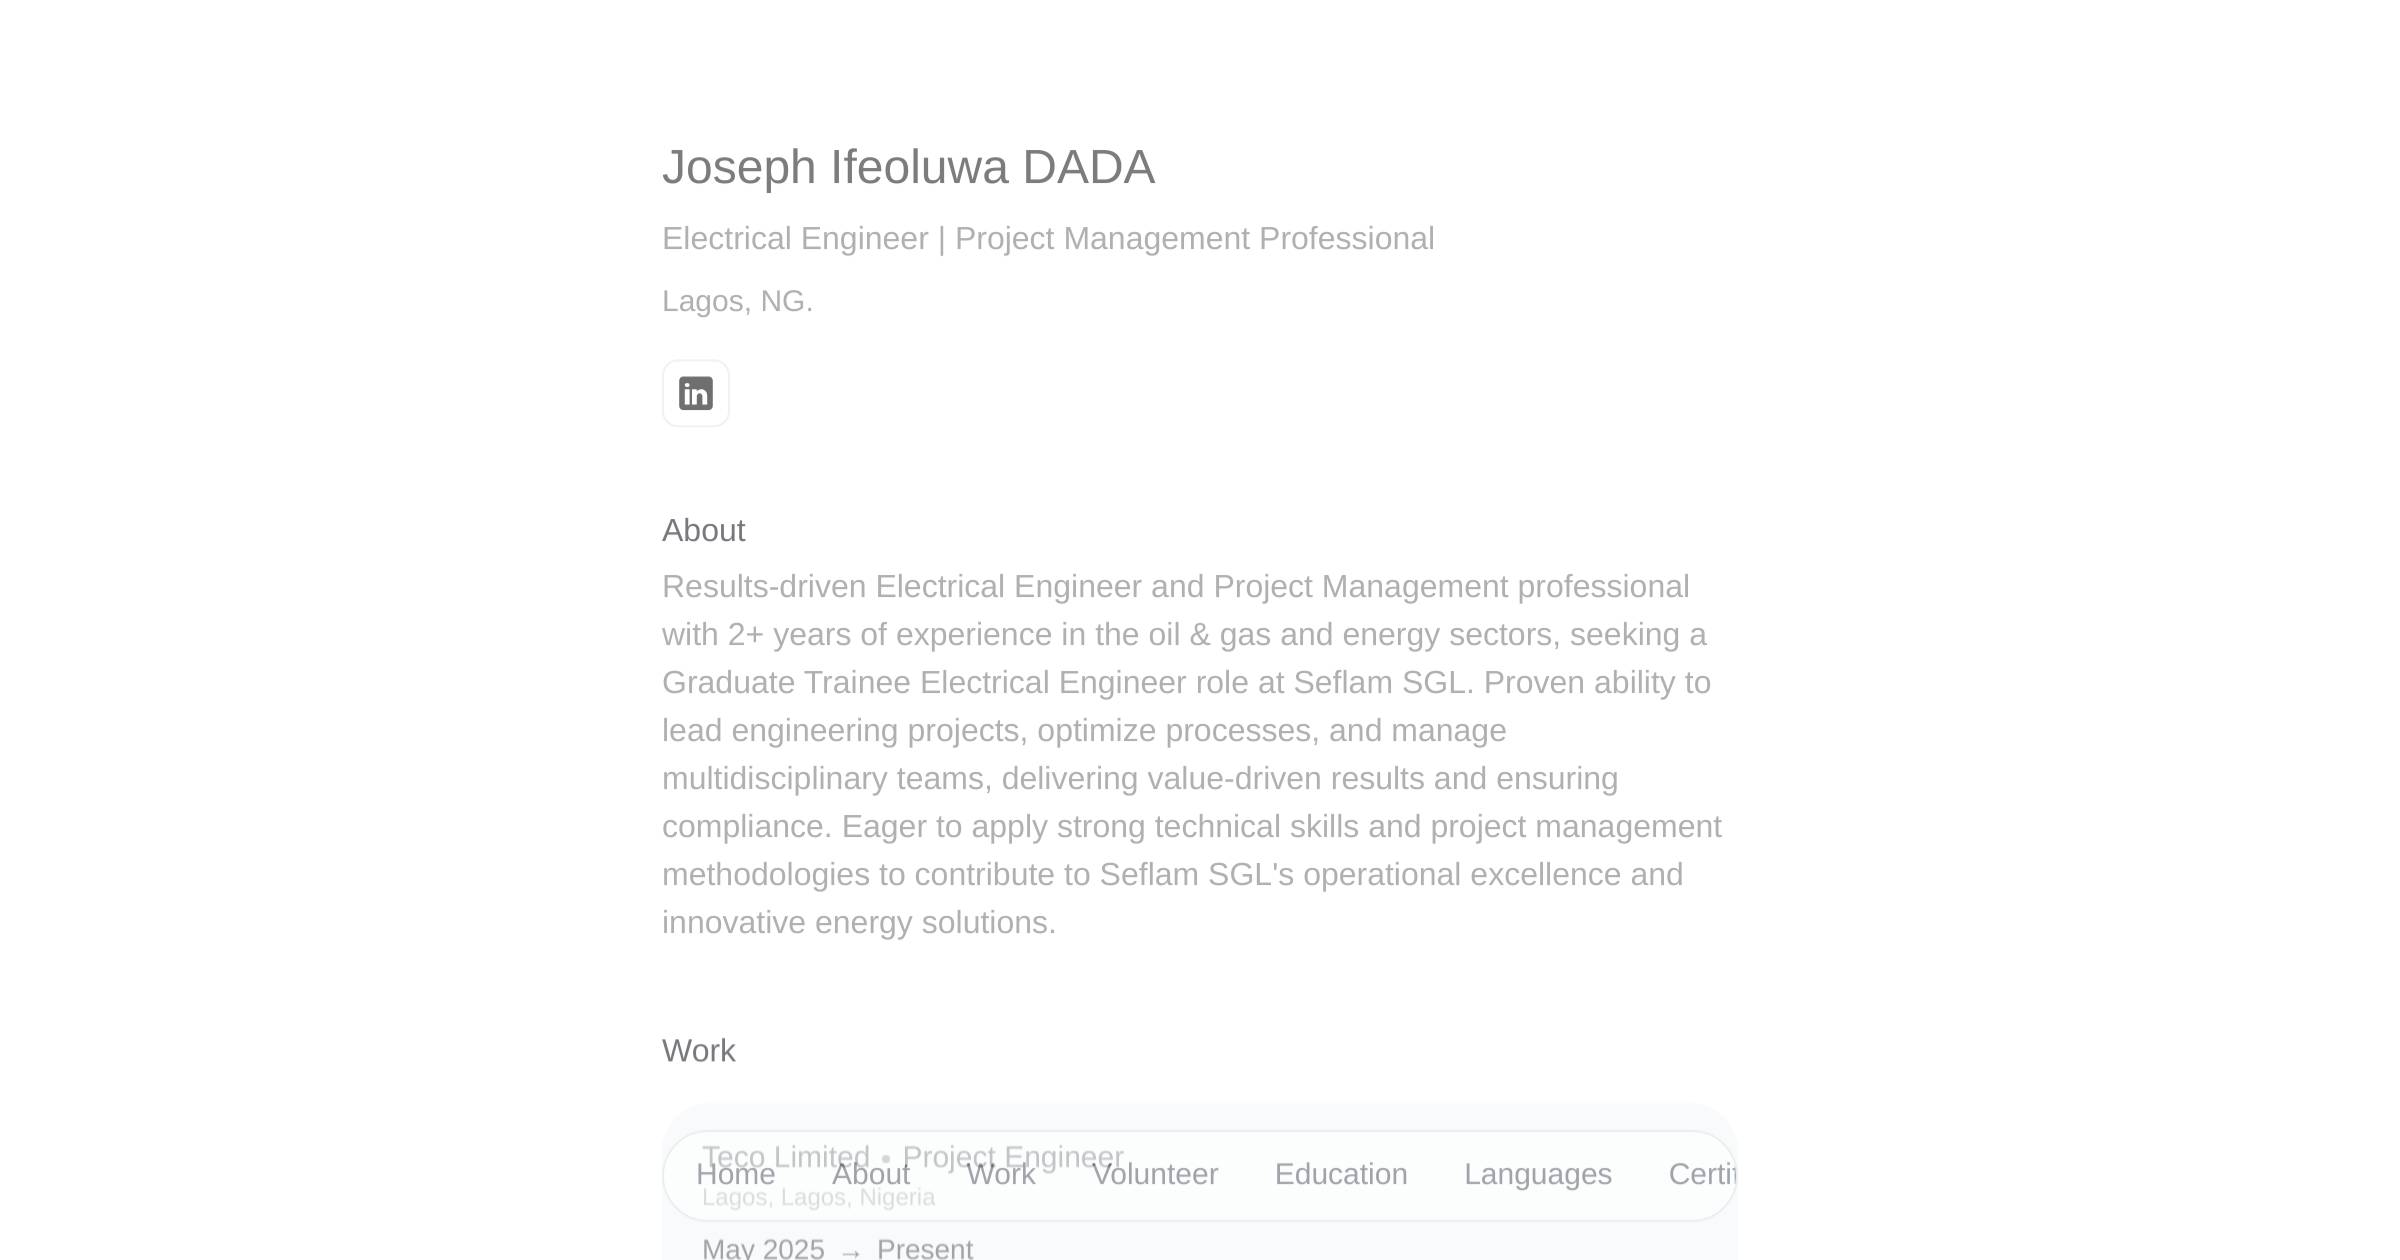The width and height of the screenshot is (2400, 1260).
Task: Open the LinkedIn profile icon
Action: click(x=695, y=393)
